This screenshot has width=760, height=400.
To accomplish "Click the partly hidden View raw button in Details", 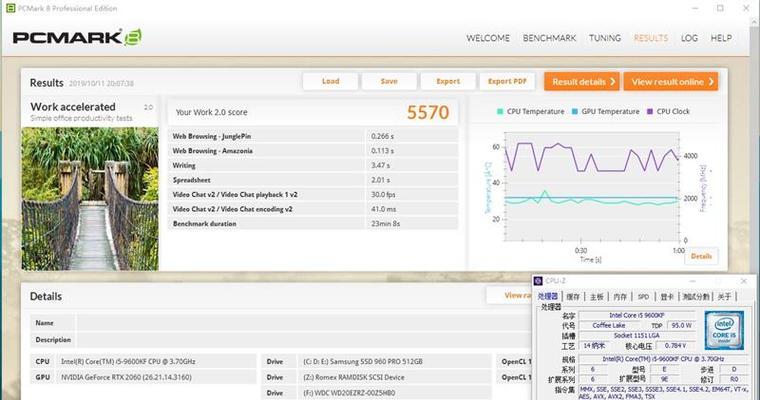I will click(509, 295).
